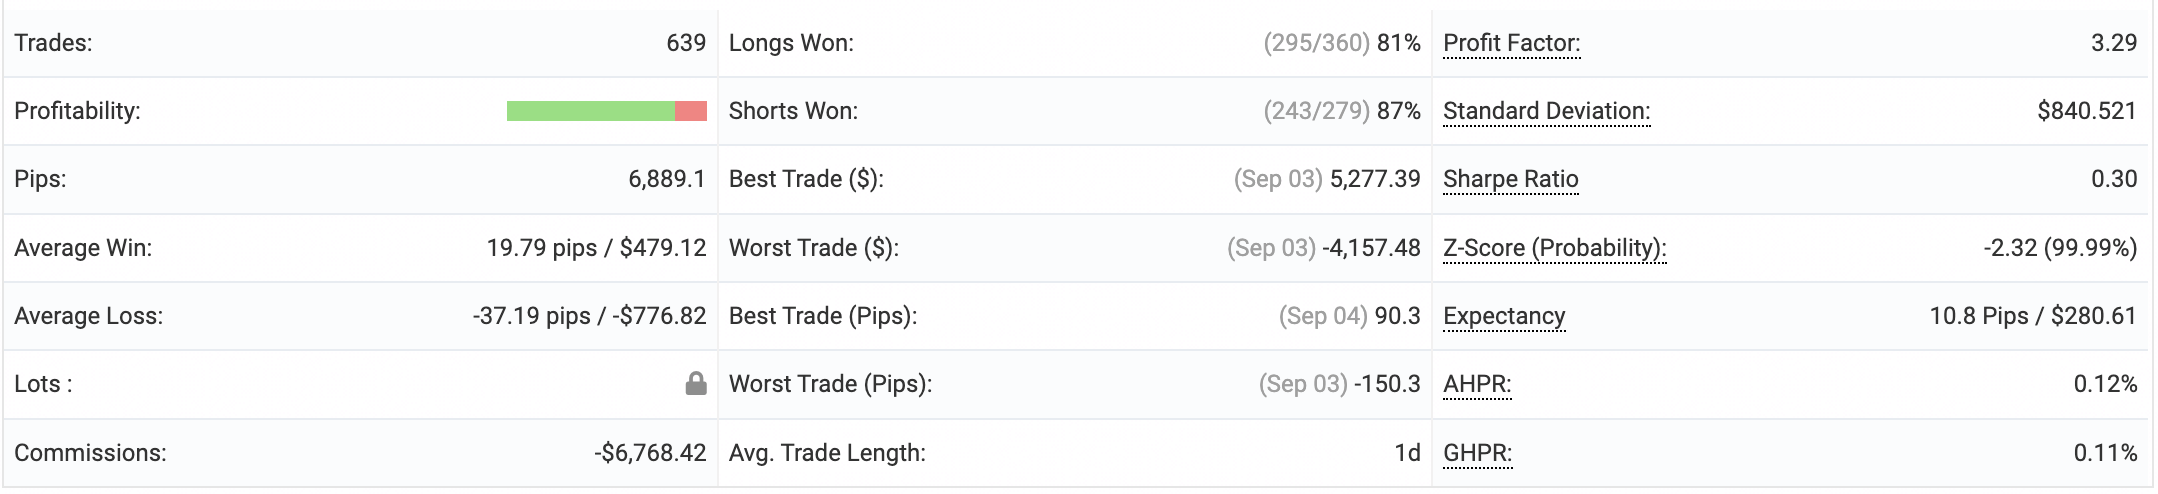Click the Commissions amount -$6,768.42
Viewport: 2158px width, 494px height.
point(650,453)
